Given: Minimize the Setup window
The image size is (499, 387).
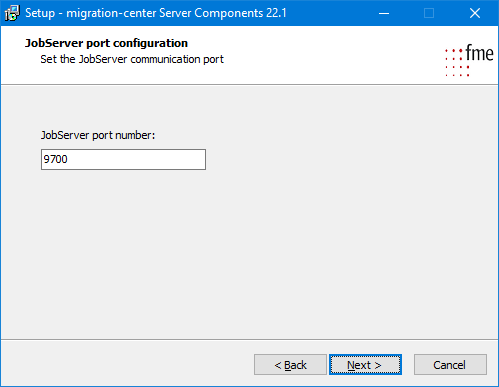Looking at the screenshot, I should pos(384,13).
